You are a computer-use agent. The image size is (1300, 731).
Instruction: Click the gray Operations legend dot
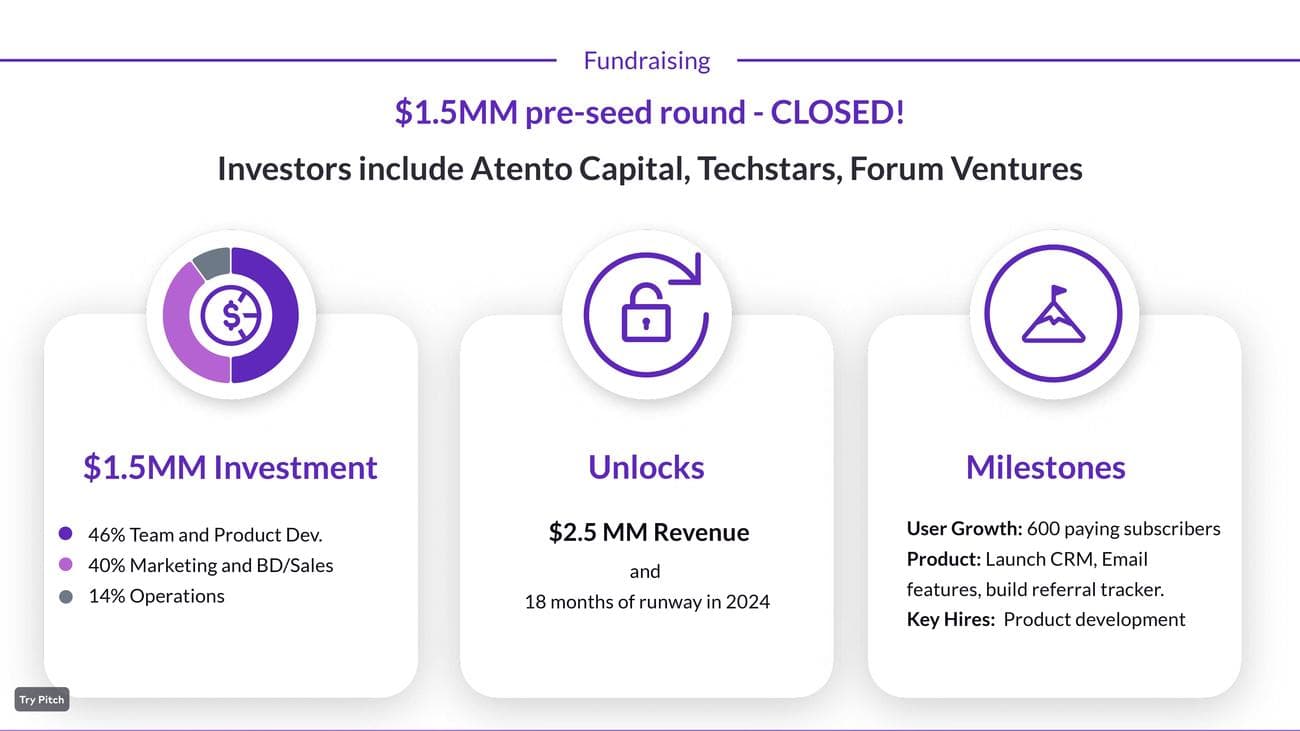tap(66, 596)
